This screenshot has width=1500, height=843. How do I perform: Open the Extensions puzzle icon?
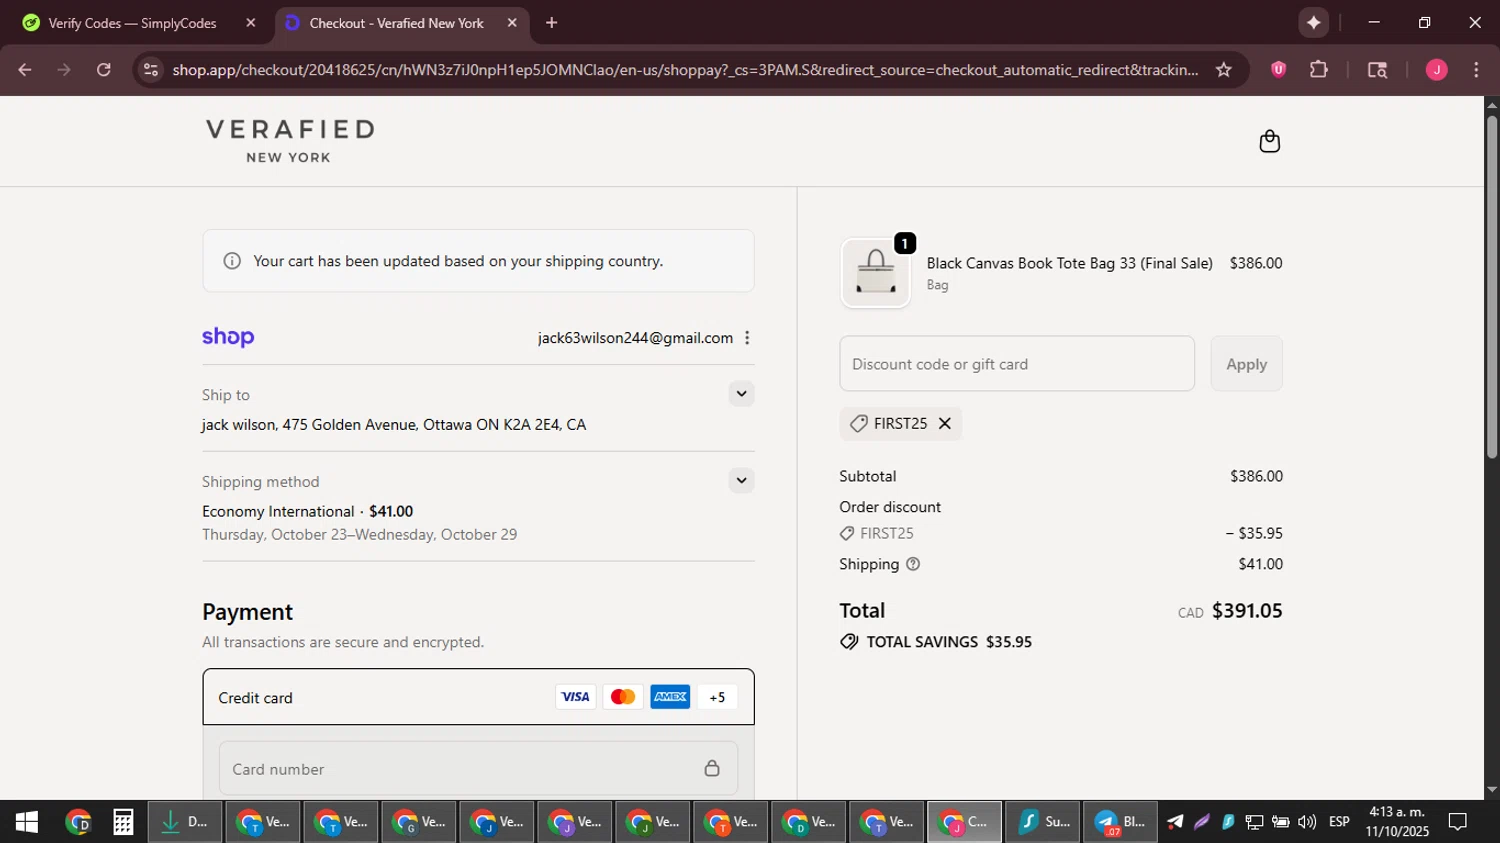(x=1319, y=69)
